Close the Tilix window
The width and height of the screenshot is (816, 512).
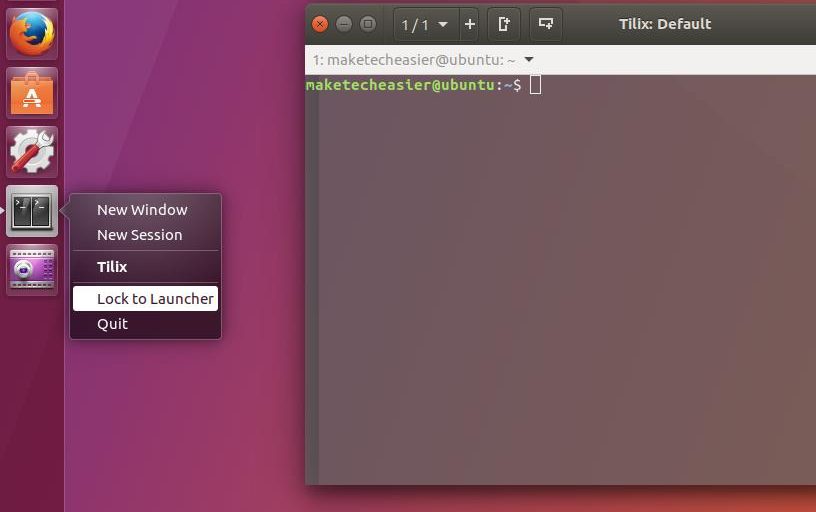coord(320,24)
